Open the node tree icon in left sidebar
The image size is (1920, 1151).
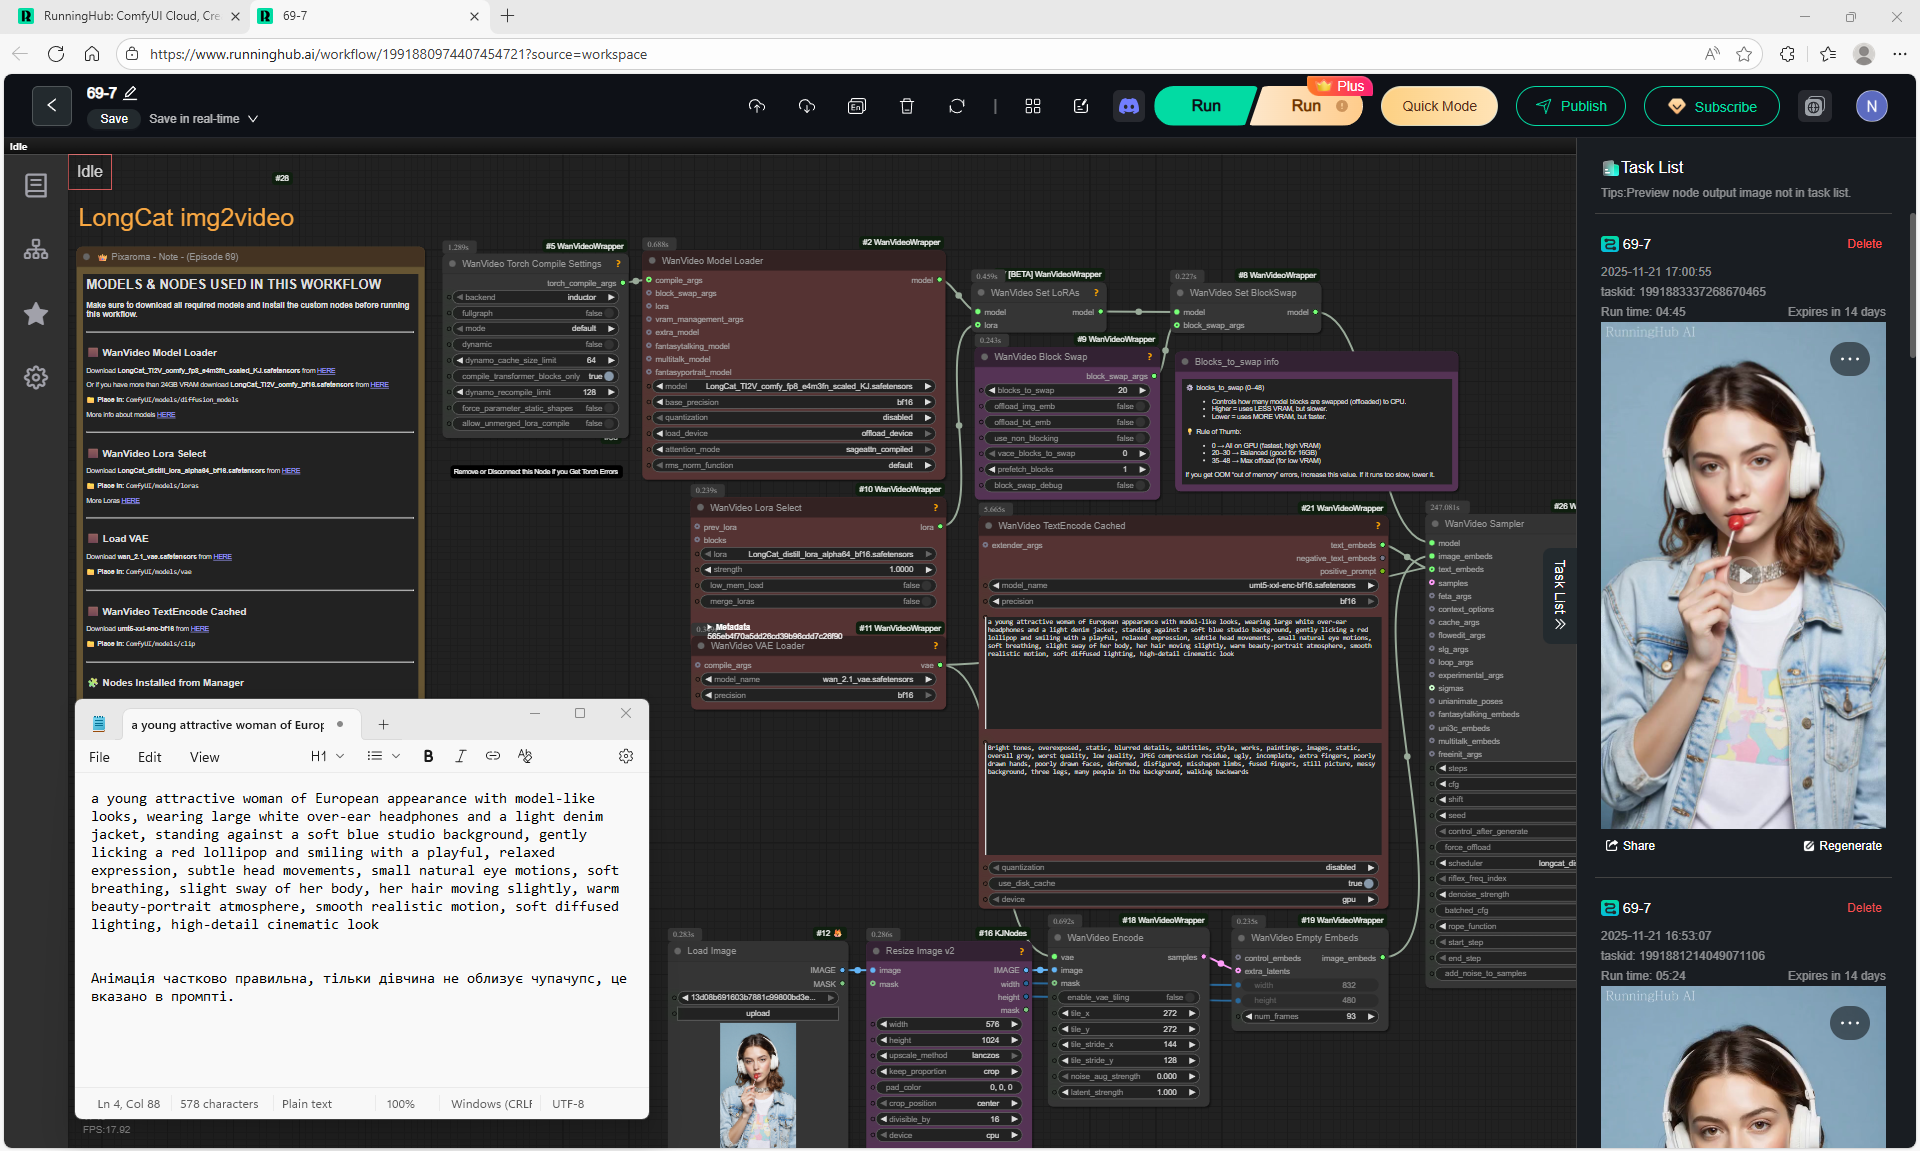pyautogui.click(x=36, y=250)
